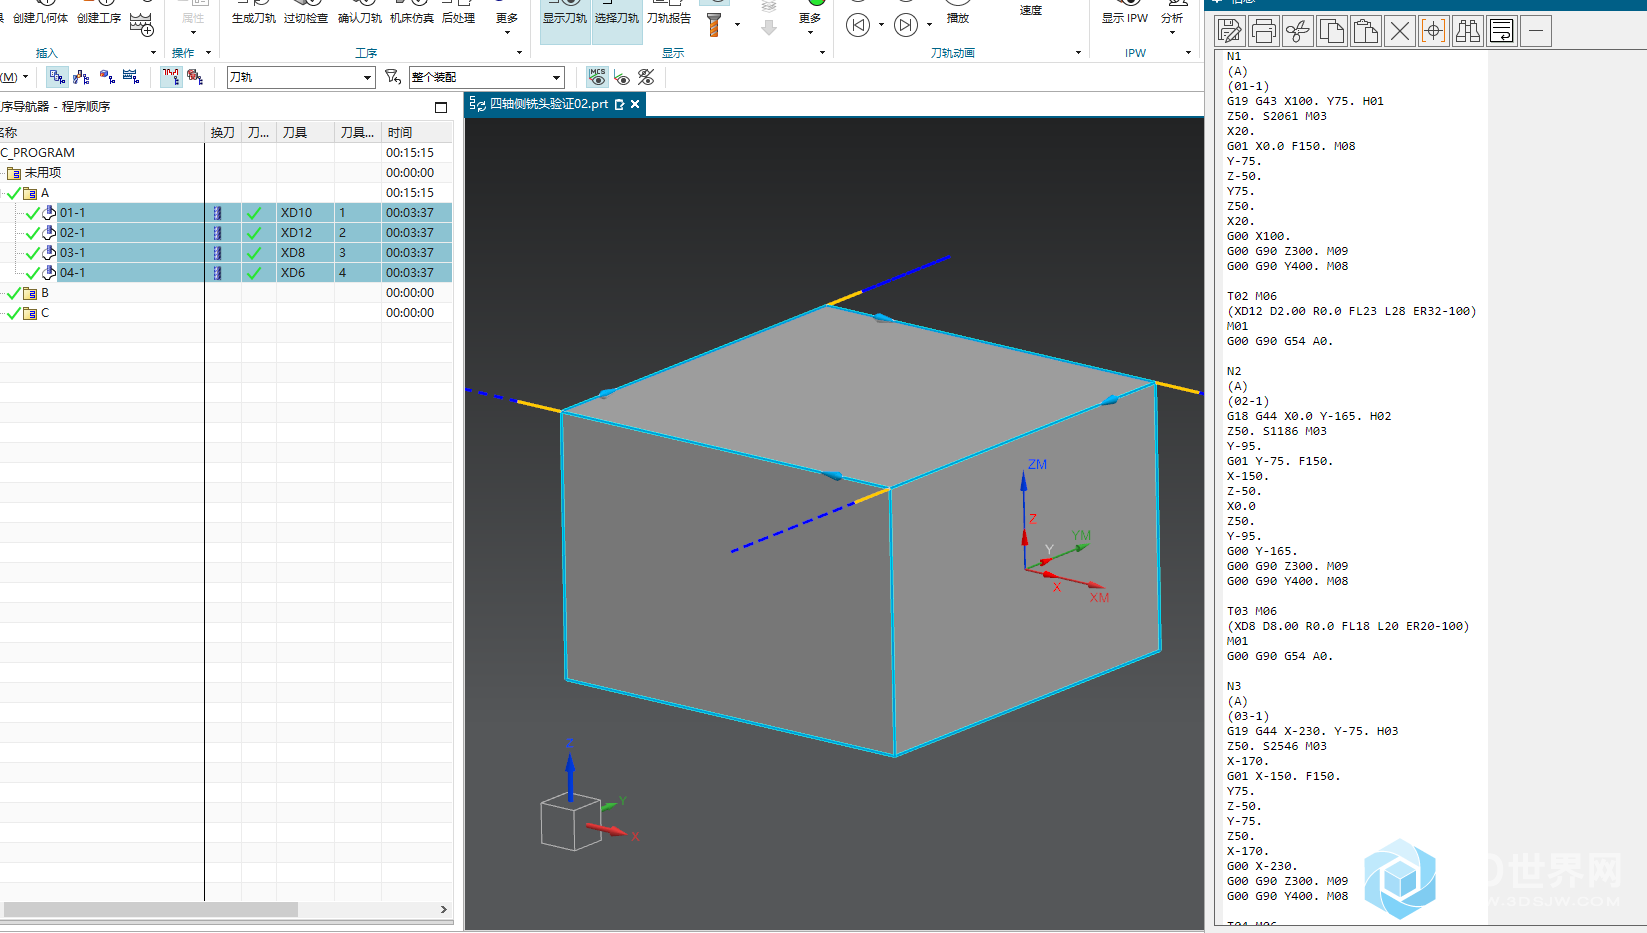Switch to machining method view icon
This screenshot has height=933, width=1647.
131,77
